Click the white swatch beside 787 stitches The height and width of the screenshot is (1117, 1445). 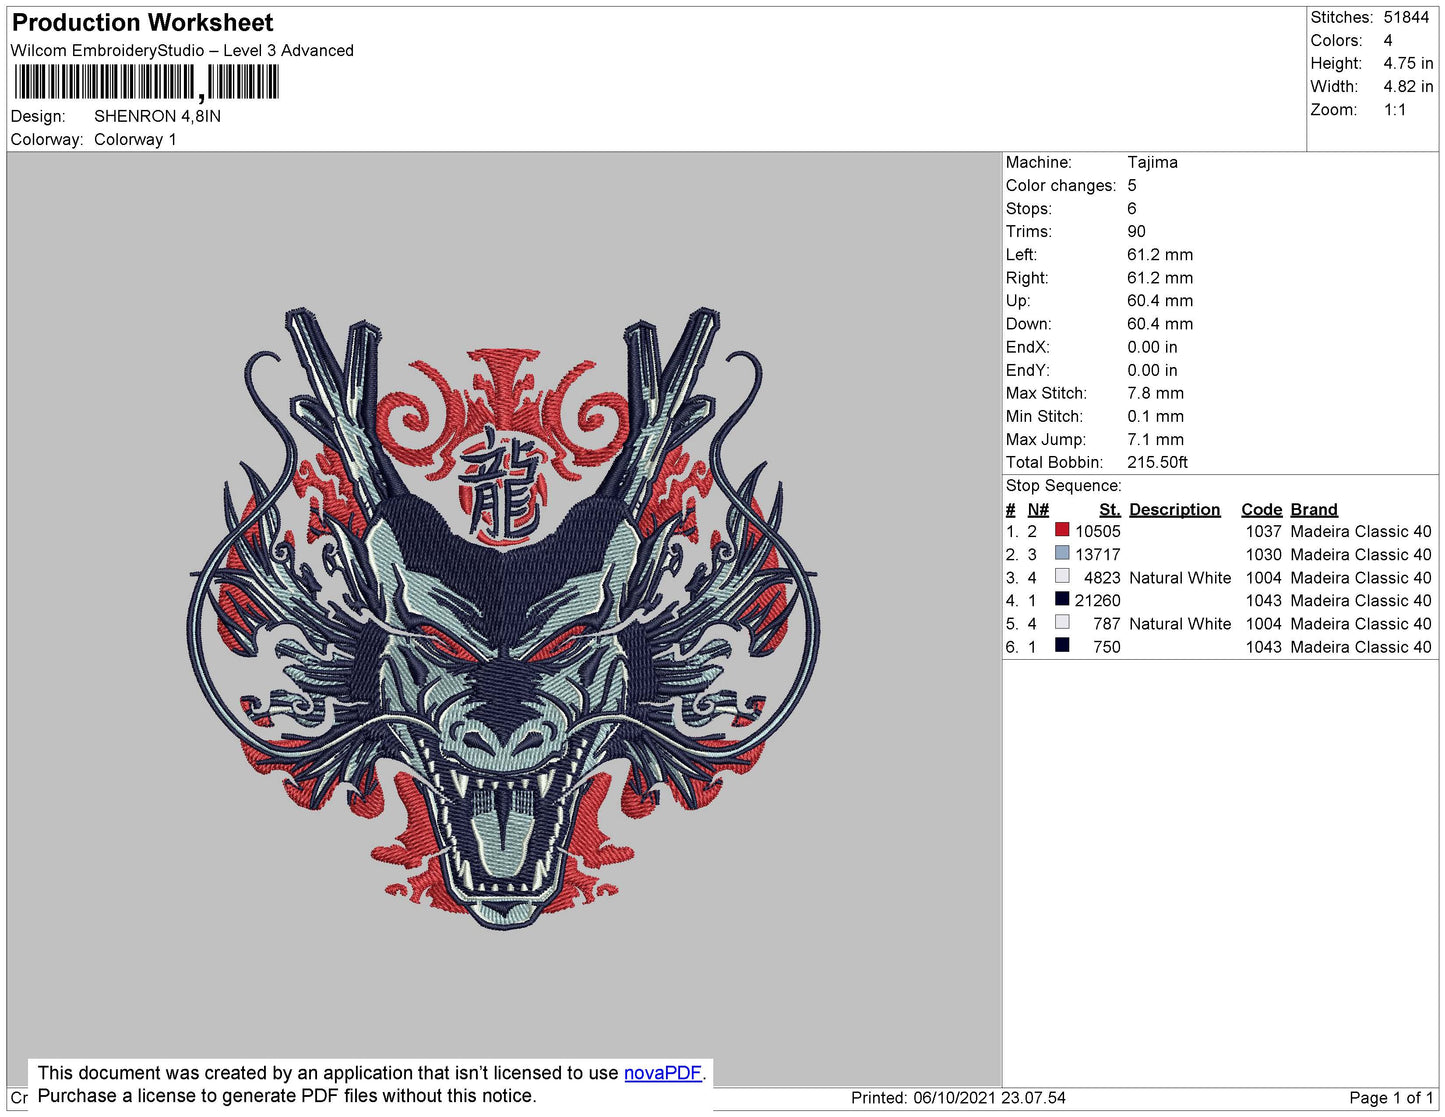[x=1062, y=622]
